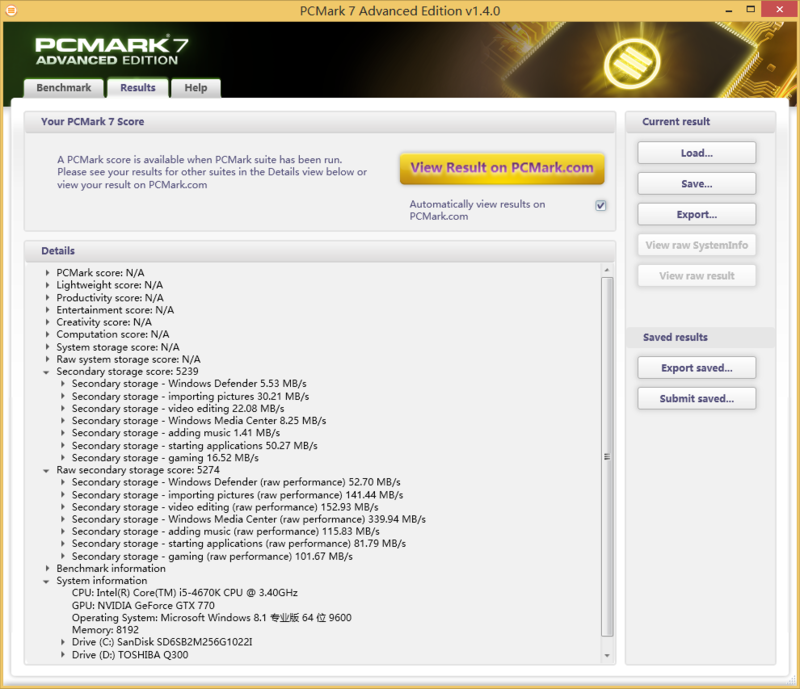Expand video editing 22.08 MB/s row
This screenshot has width=800, height=689.
tap(63, 409)
